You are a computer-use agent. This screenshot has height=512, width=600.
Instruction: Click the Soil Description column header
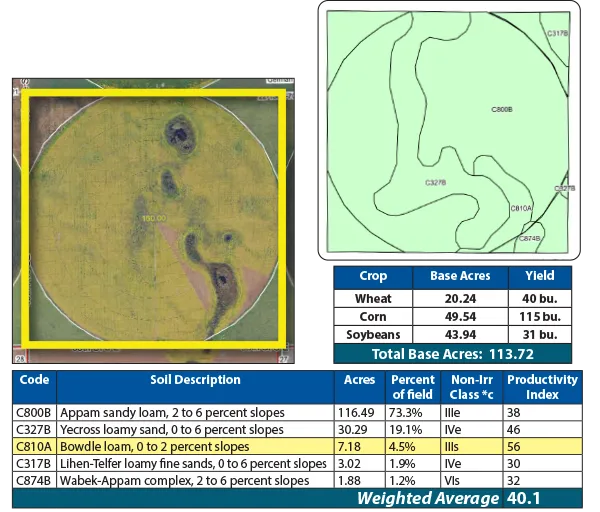(x=195, y=380)
